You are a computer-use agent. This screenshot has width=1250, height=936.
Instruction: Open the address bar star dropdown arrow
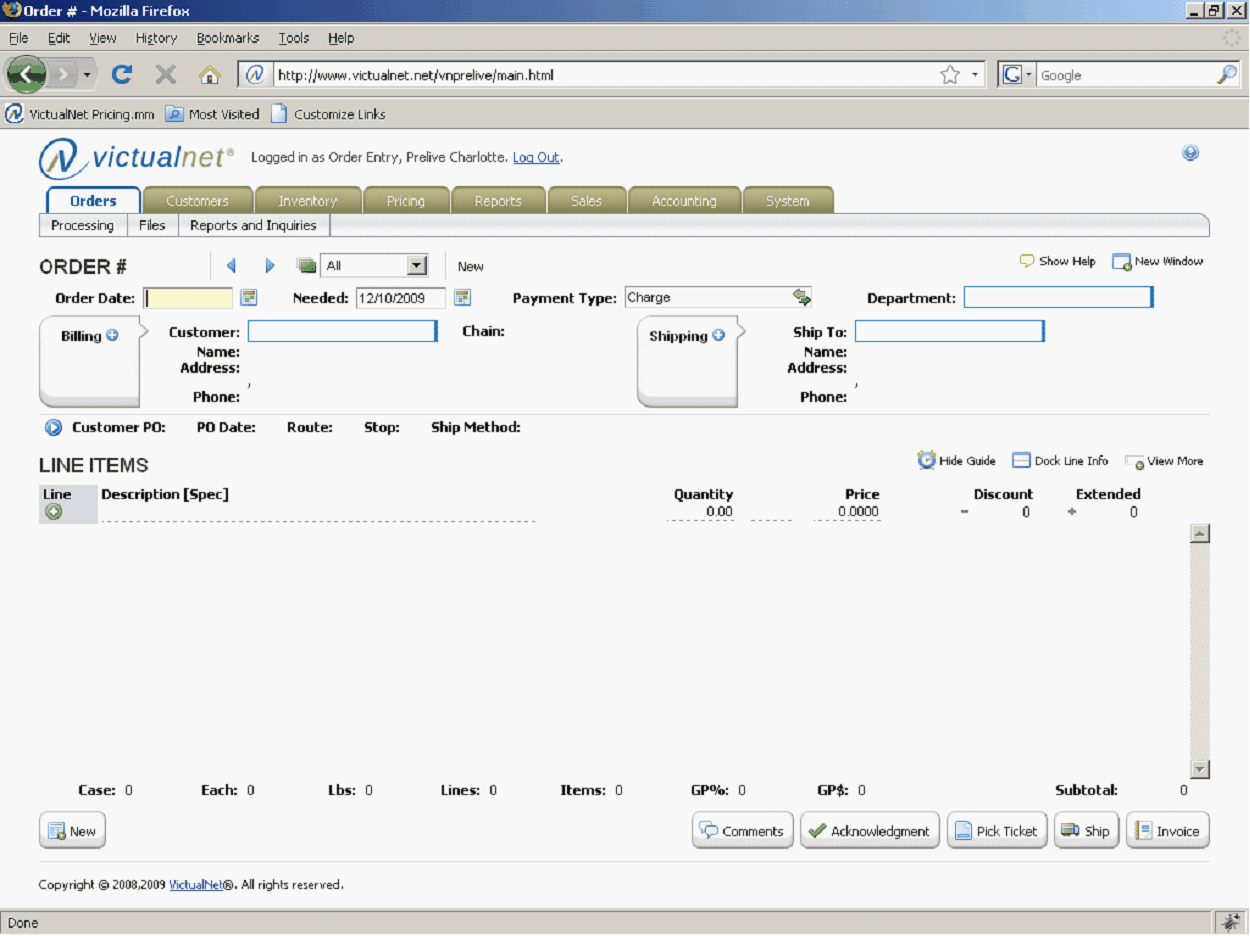click(x=975, y=75)
